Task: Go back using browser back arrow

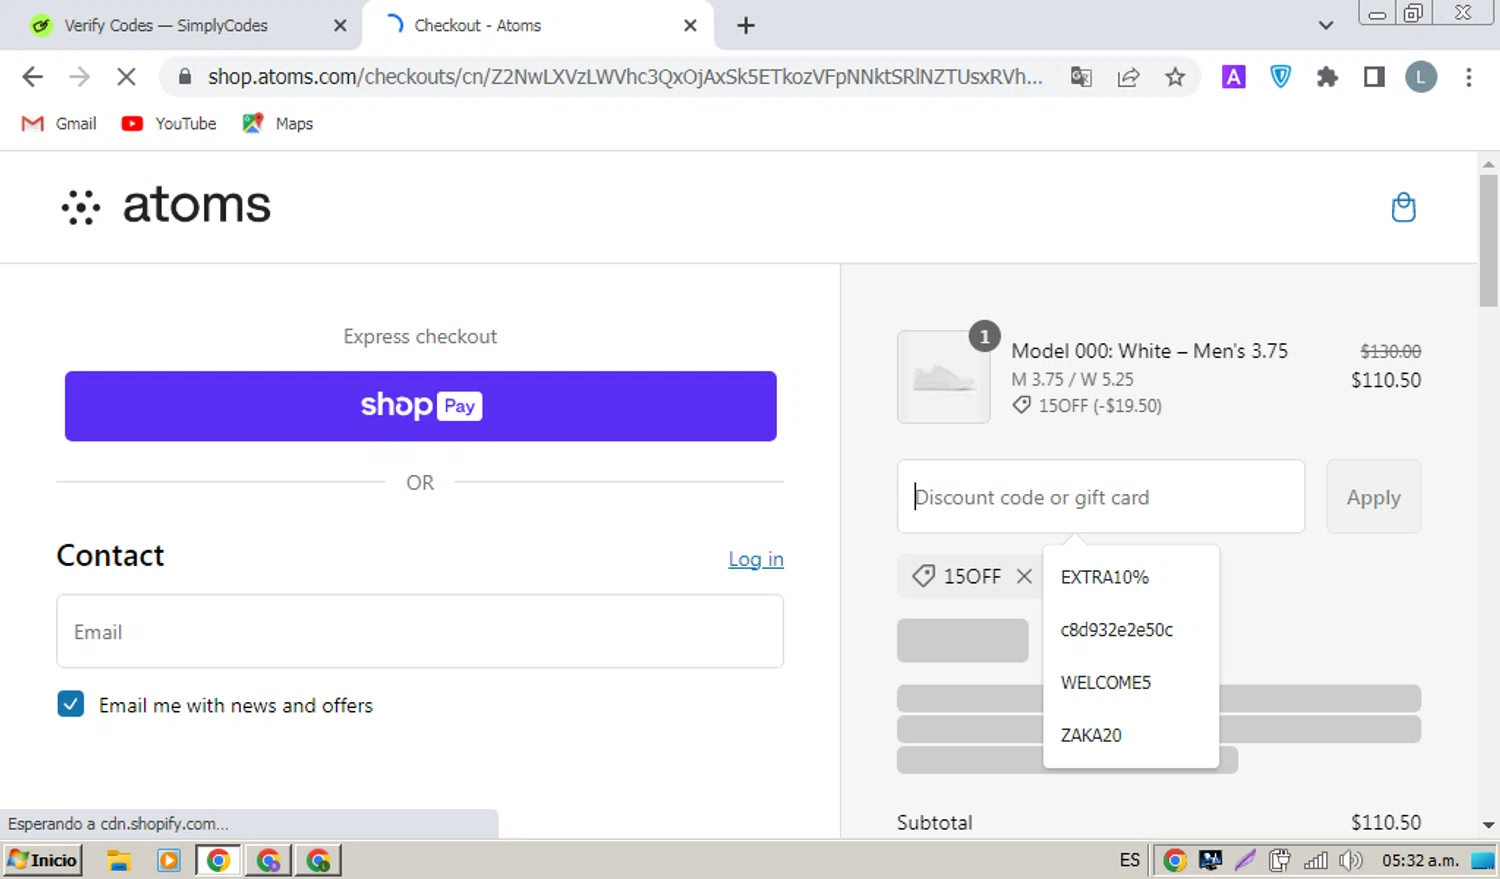Action: [32, 77]
